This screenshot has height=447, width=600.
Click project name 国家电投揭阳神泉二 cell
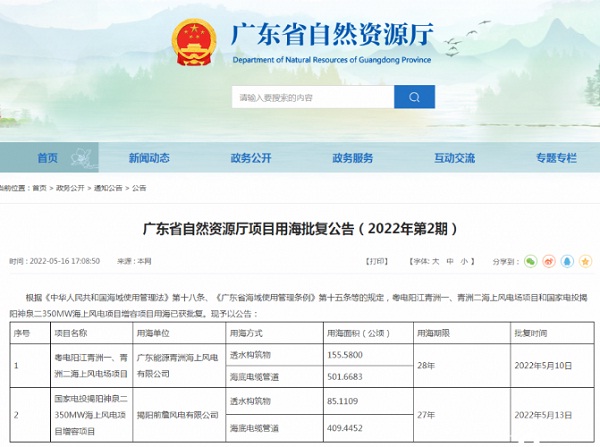click(91, 415)
